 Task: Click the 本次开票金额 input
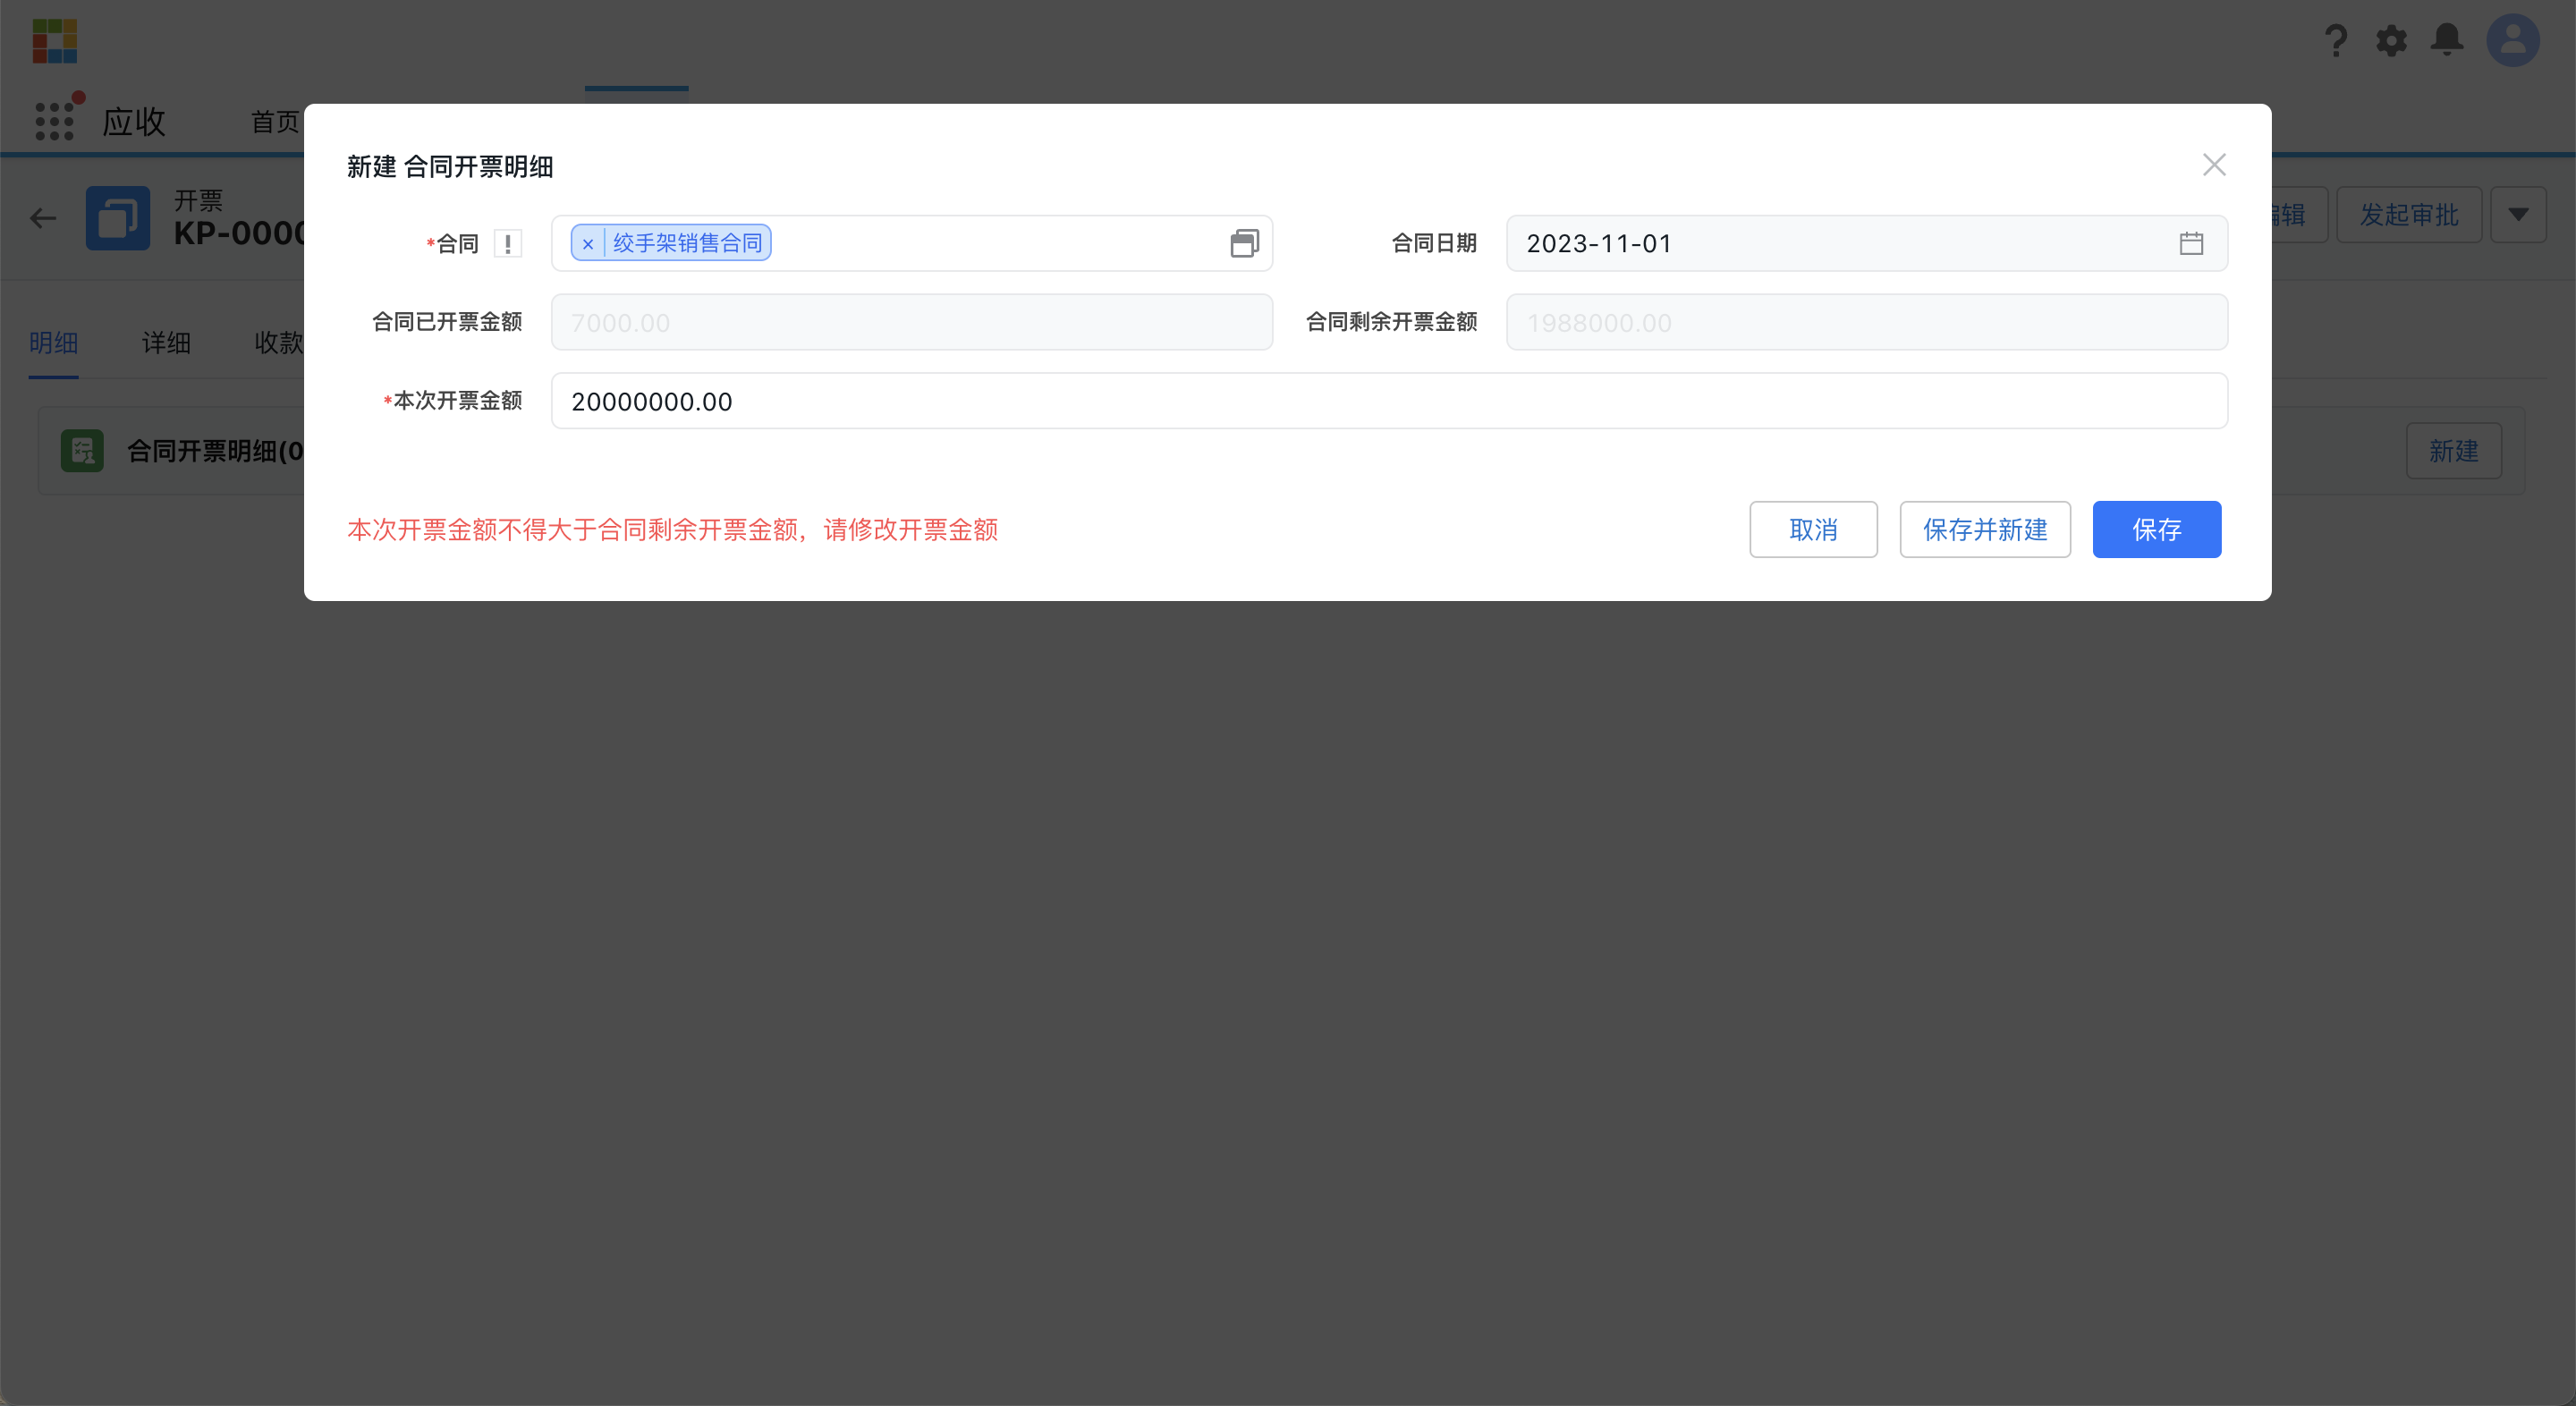1389,401
